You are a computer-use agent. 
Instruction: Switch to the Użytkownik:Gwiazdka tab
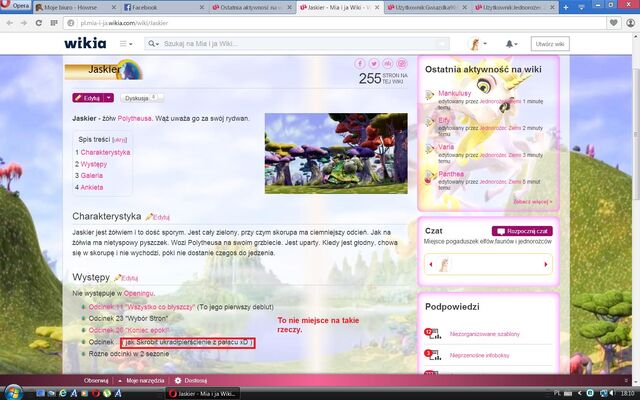click(427, 7)
